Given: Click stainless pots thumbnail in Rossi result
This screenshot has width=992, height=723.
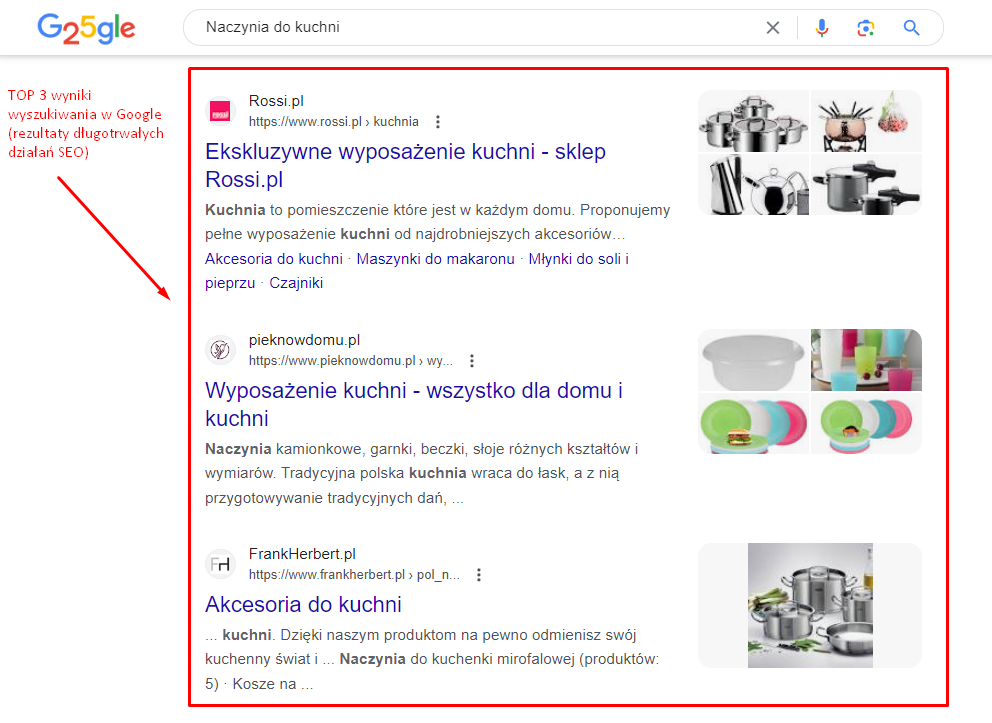Looking at the screenshot, I should coord(753,121).
